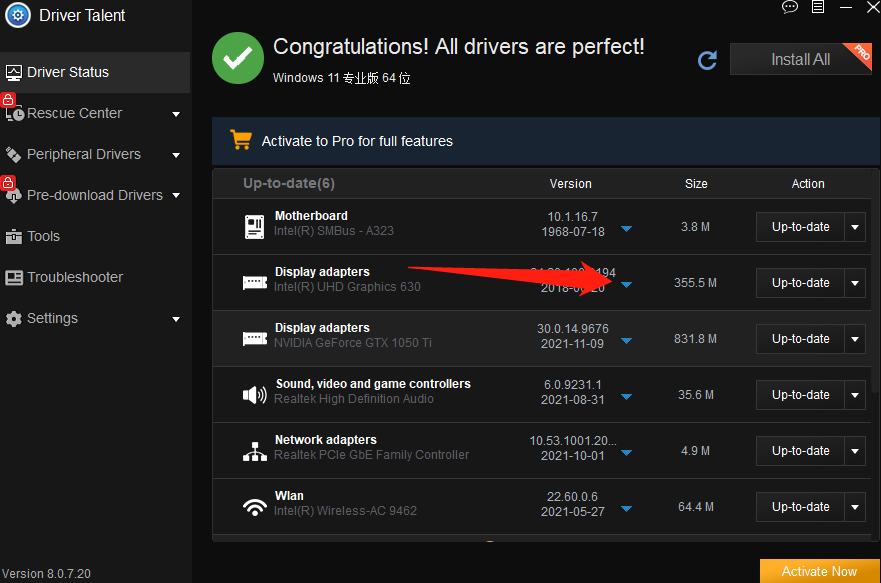881x583 pixels.
Task: Click the Size column header
Action: click(x=696, y=184)
